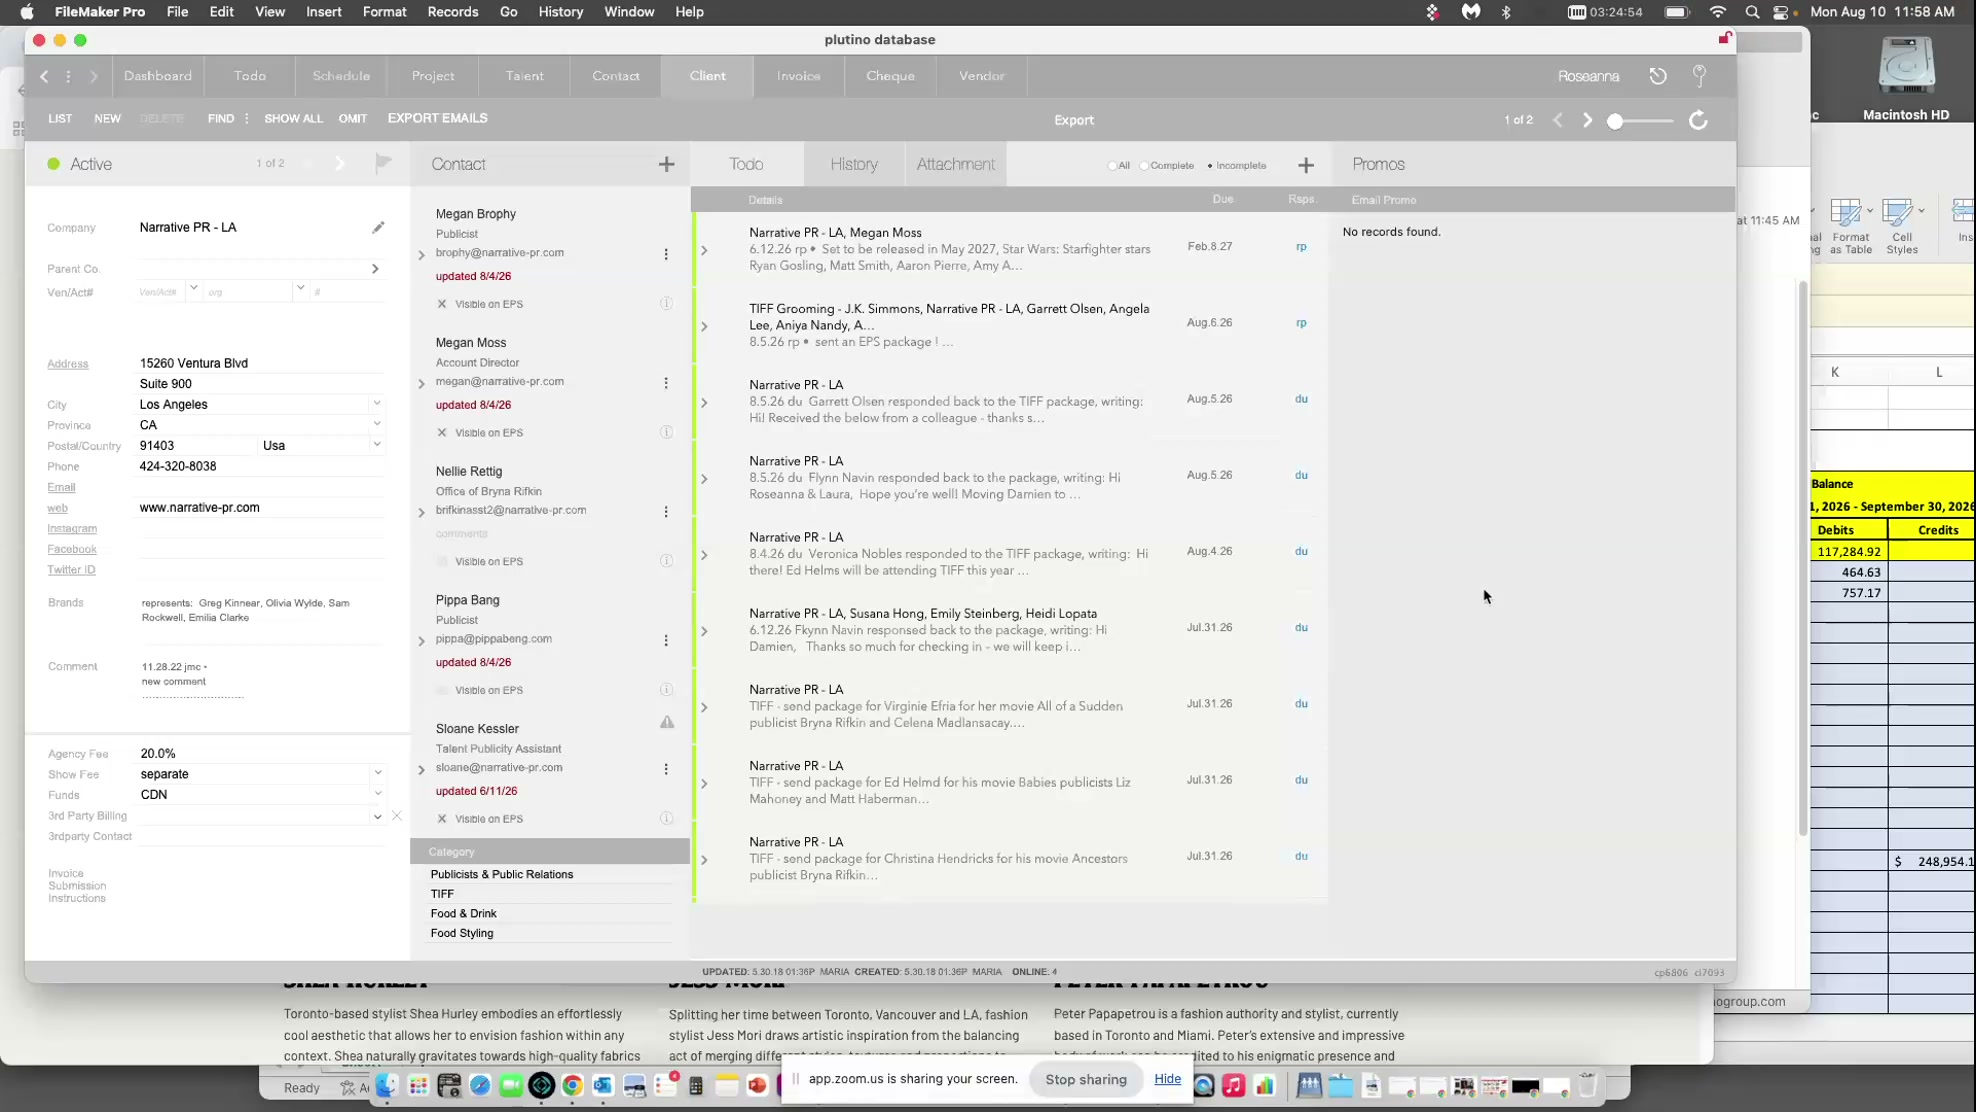This screenshot has height=1112, width=1976.
Task: Click the back arrow in navigation bar
Action: [x=44, y=76]
